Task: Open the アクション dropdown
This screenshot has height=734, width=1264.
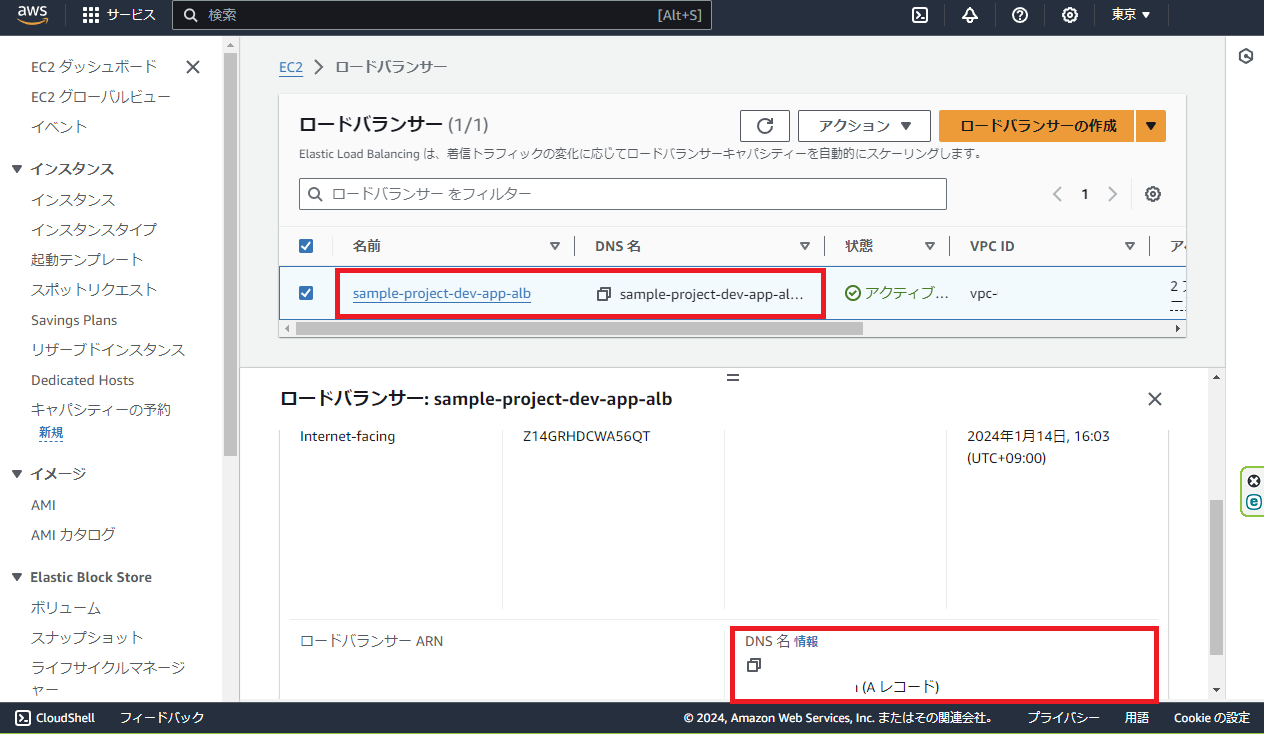Action: pyautogui.click(x=864, y=126)
